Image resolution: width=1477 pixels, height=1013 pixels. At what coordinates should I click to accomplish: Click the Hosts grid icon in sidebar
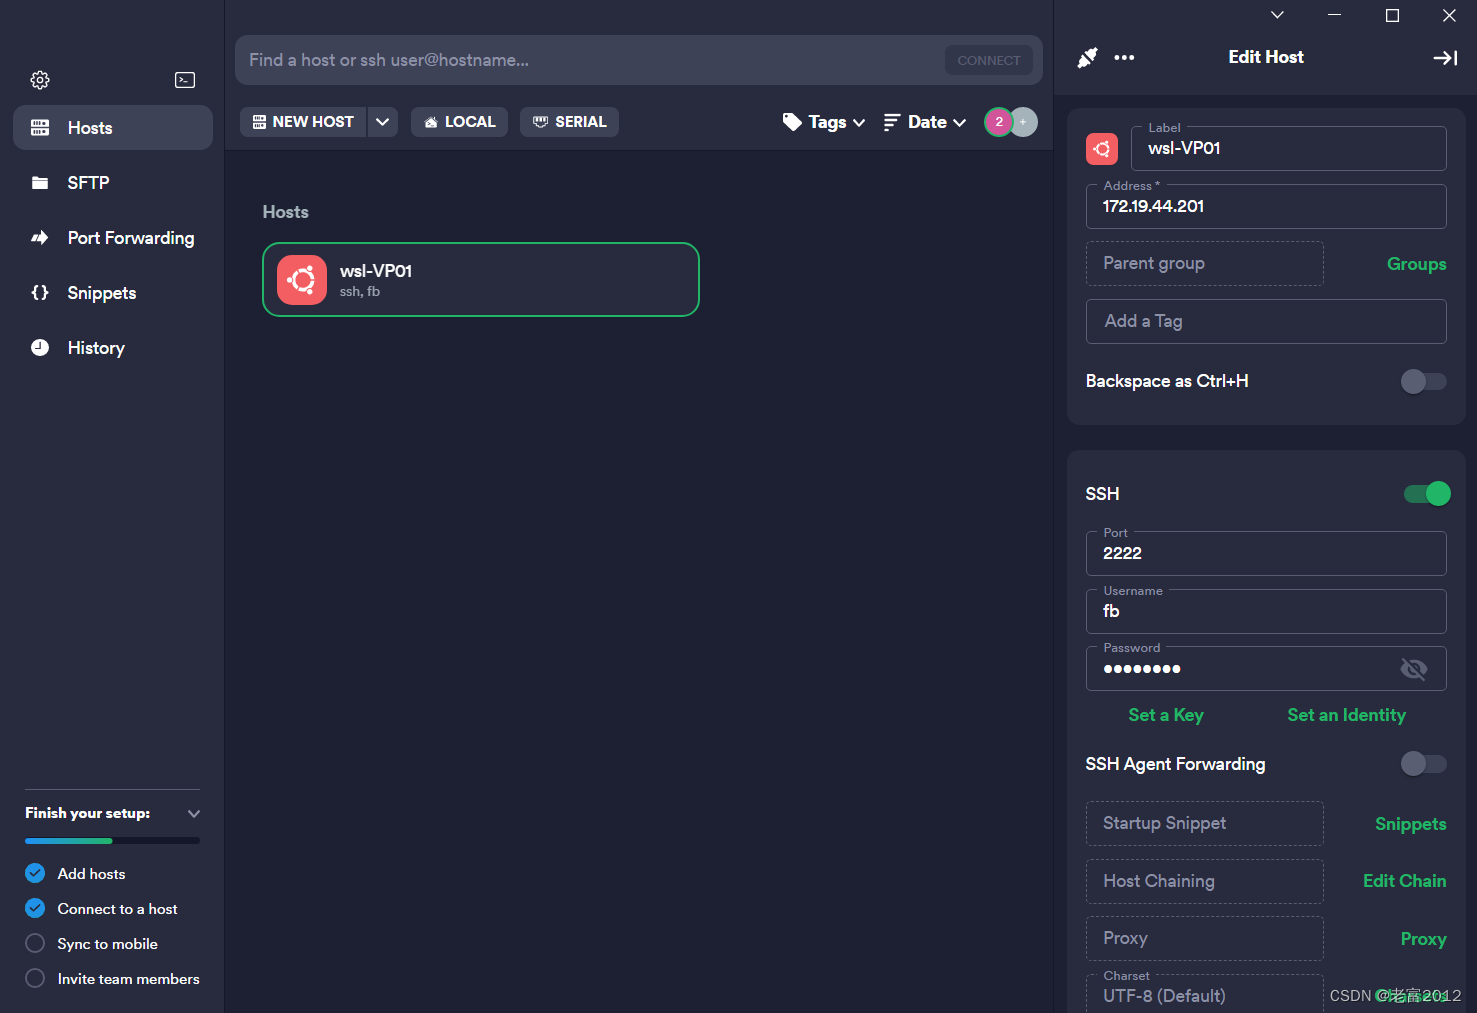40,128
